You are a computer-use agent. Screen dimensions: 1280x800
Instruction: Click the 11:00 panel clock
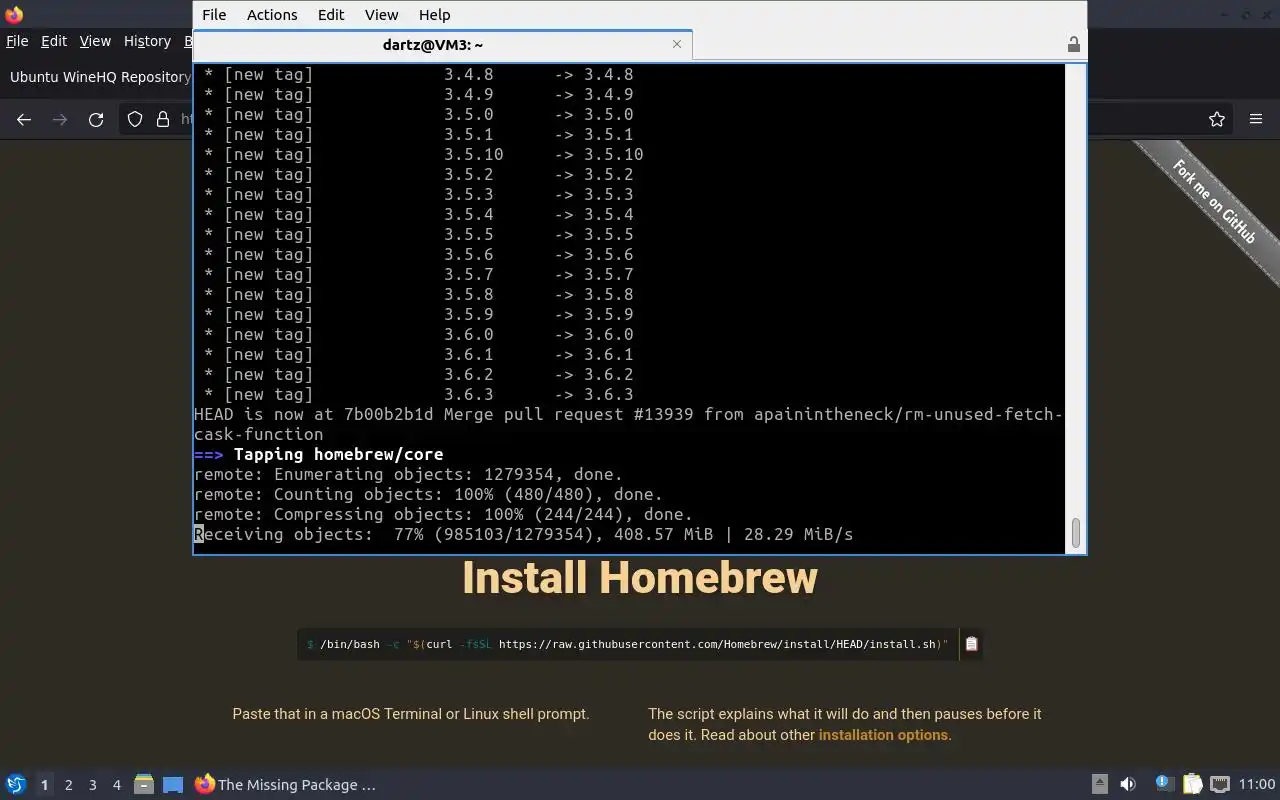point(1257,785)
